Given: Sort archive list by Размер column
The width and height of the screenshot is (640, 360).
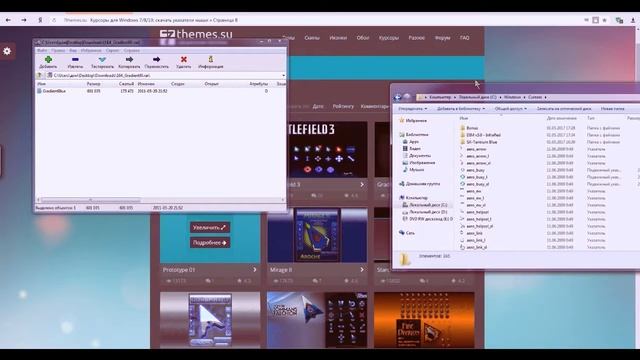Looking at the screenshot, I should click(93, 84).
